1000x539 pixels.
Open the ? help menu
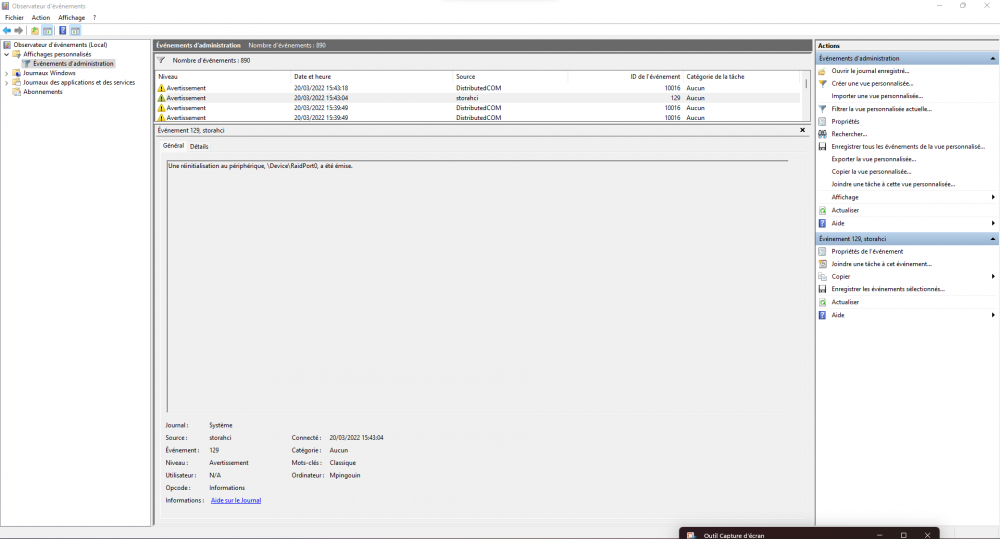[94, 18]
